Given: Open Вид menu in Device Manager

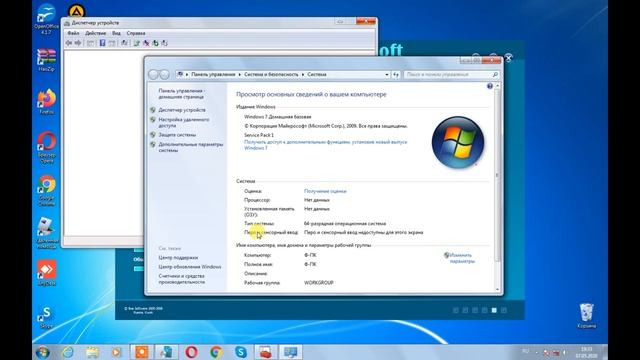Looking at the screenshot, I should coord(116,33).
